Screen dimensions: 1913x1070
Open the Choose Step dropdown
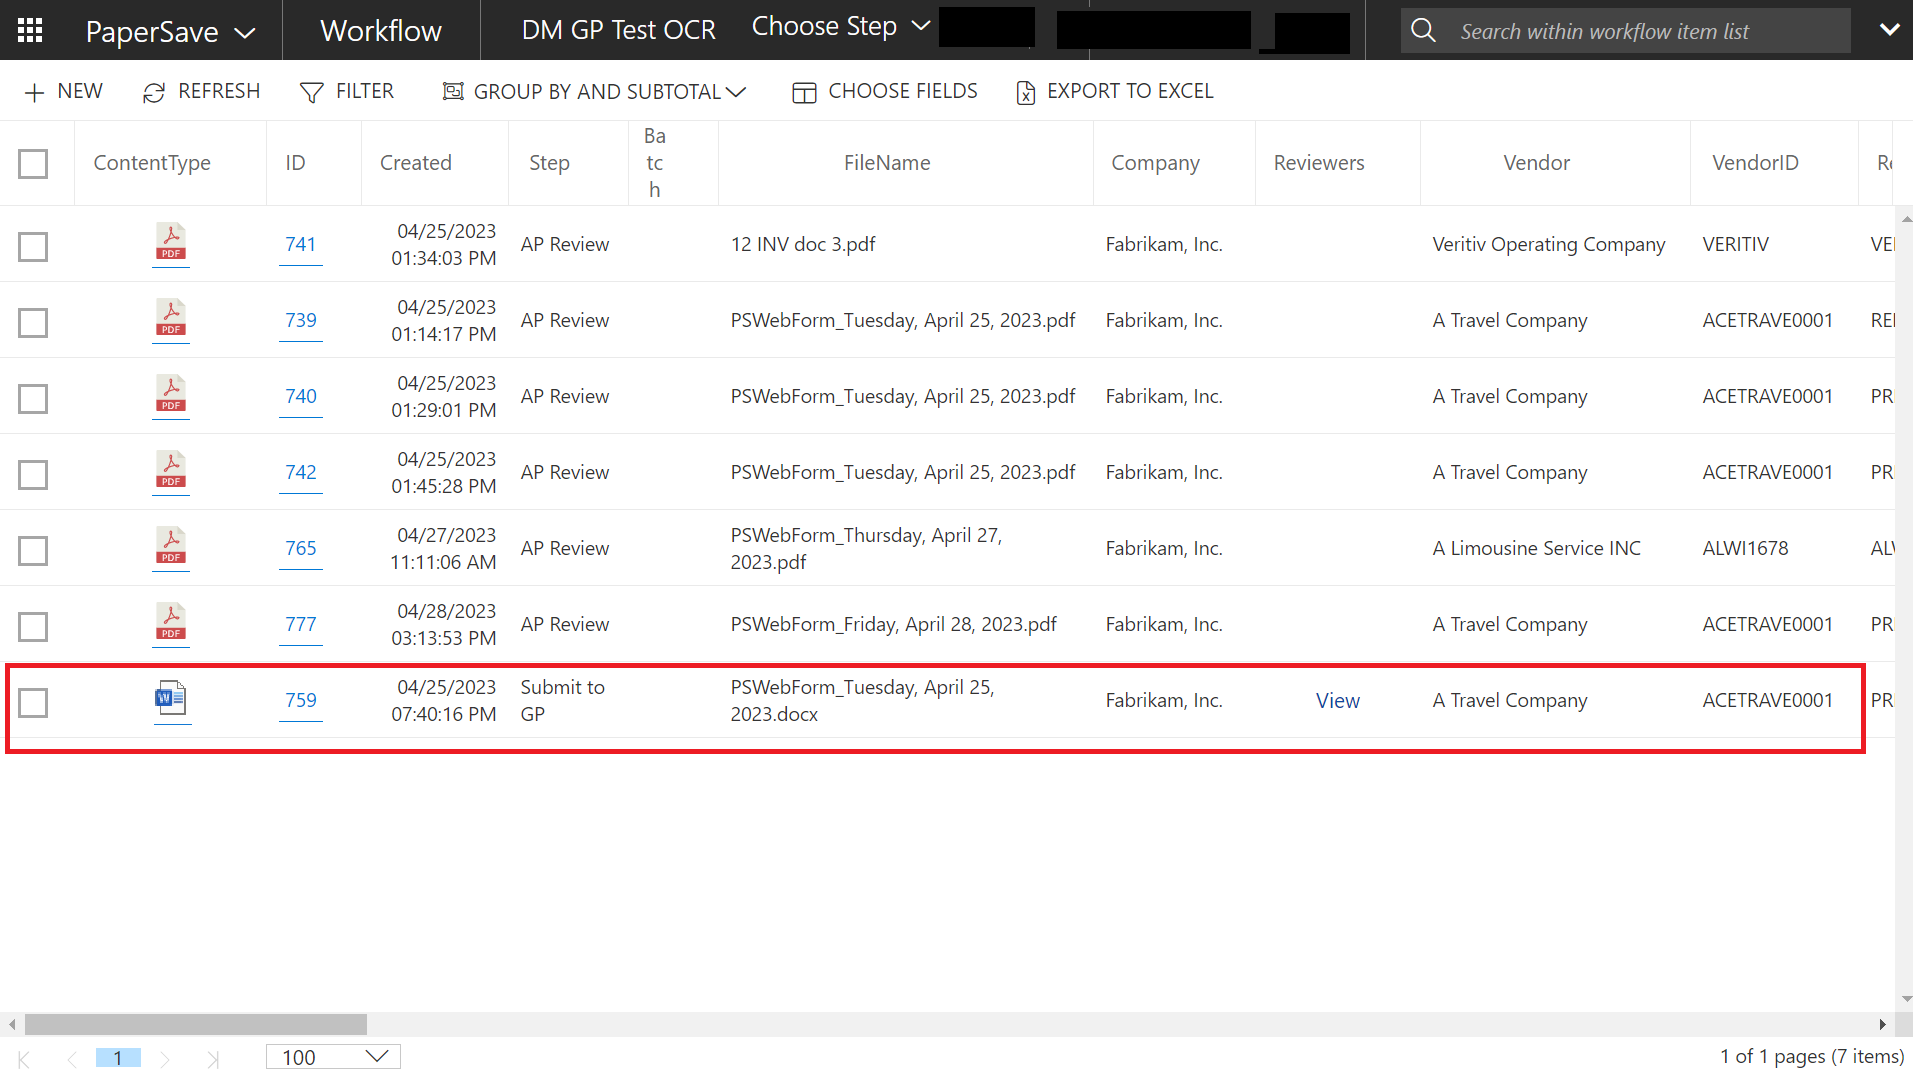pyautogui.click(x=841, y=27)
